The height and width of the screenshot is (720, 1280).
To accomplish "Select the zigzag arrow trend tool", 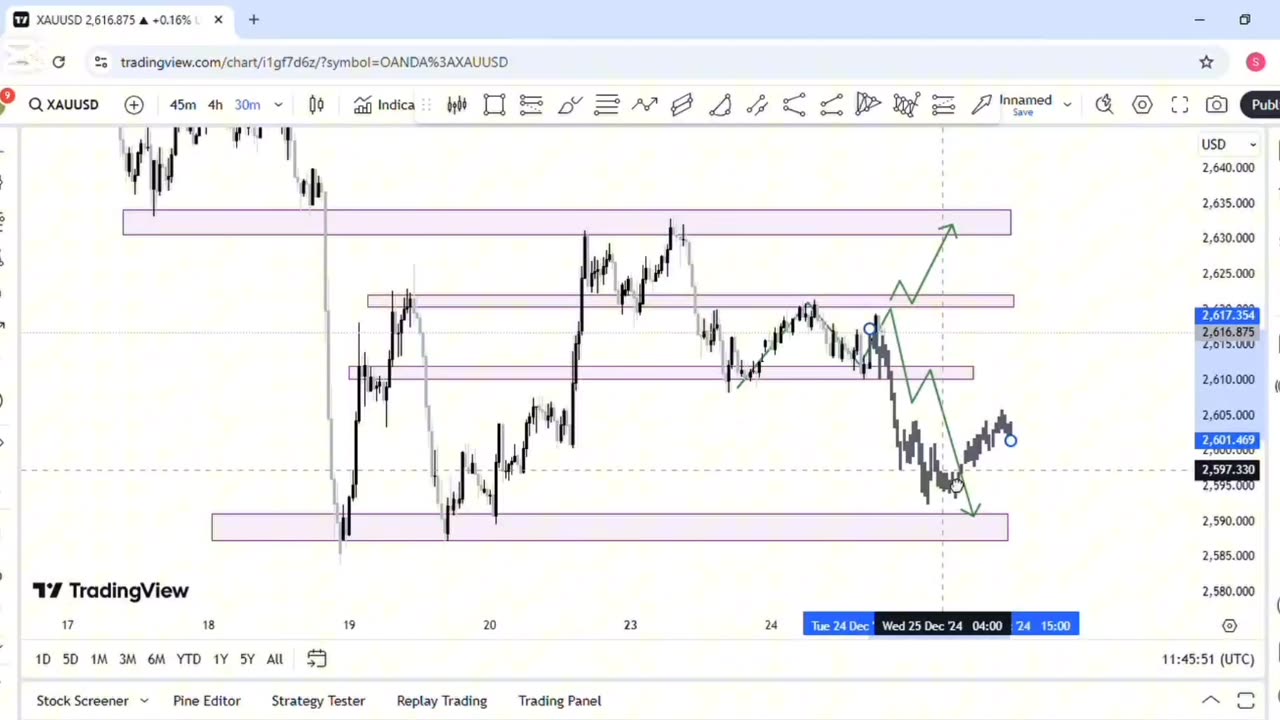I will click(645, 105).
